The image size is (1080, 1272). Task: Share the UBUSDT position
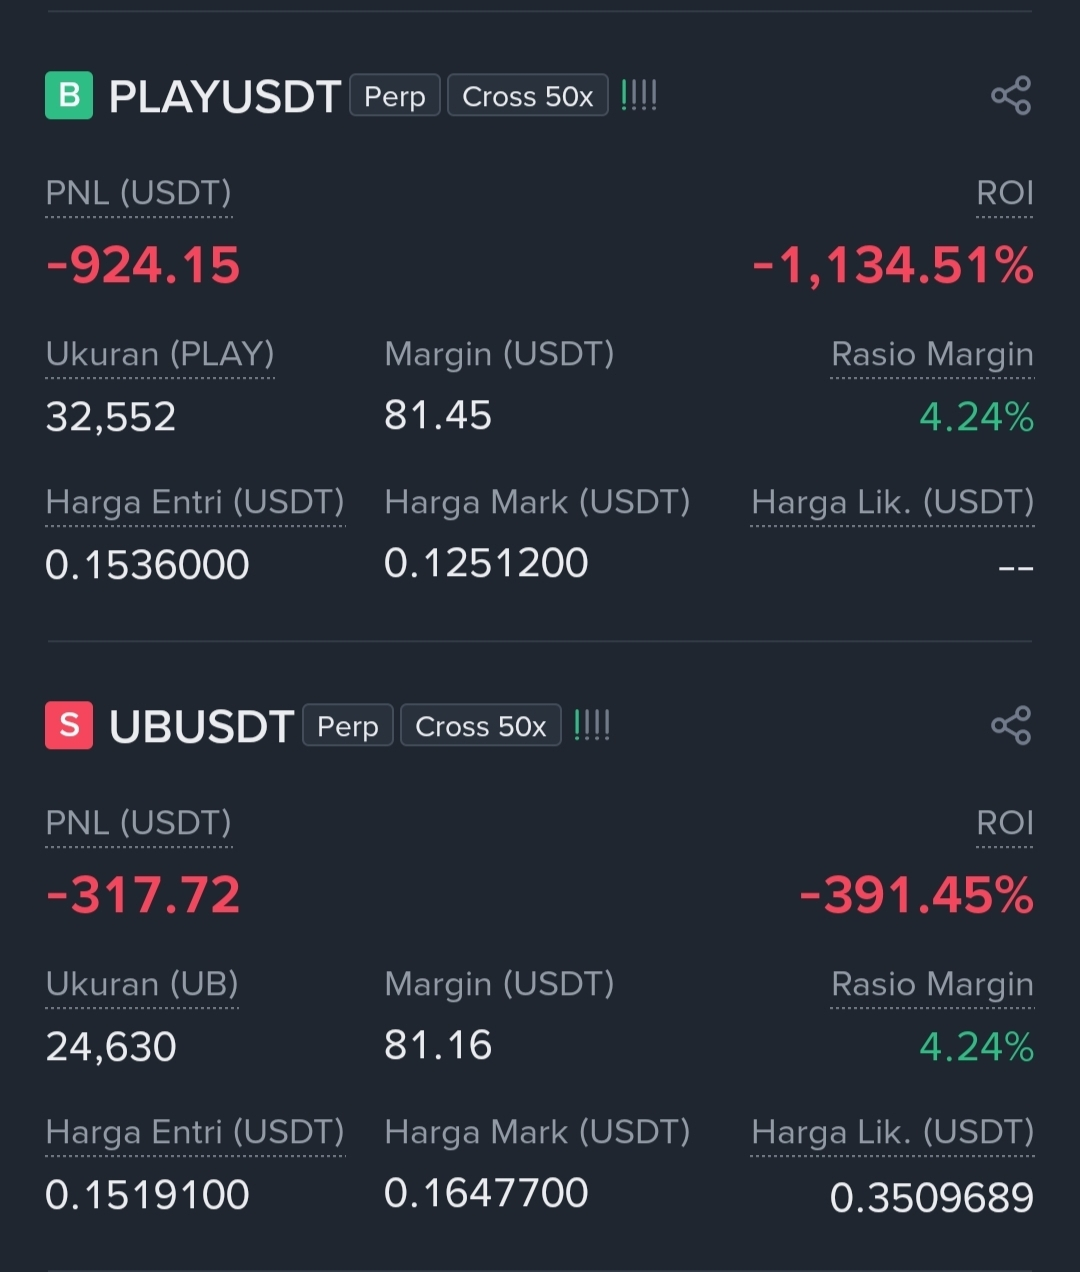coord(1011,726)
